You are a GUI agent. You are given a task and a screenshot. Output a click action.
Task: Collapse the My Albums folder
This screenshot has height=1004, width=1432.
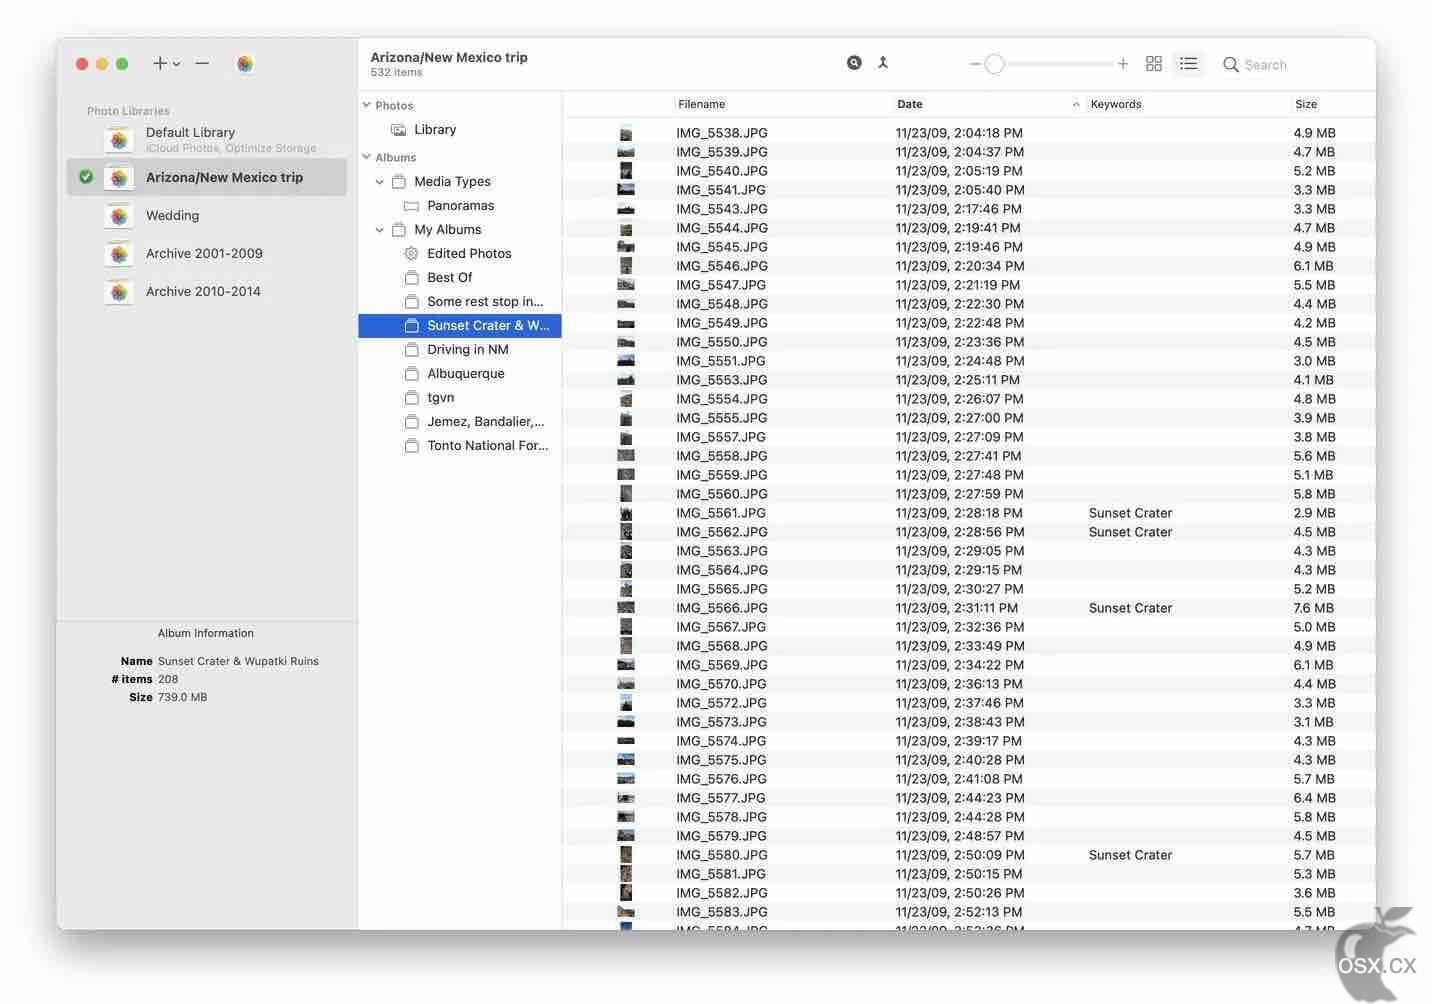[x=380, y=230]
